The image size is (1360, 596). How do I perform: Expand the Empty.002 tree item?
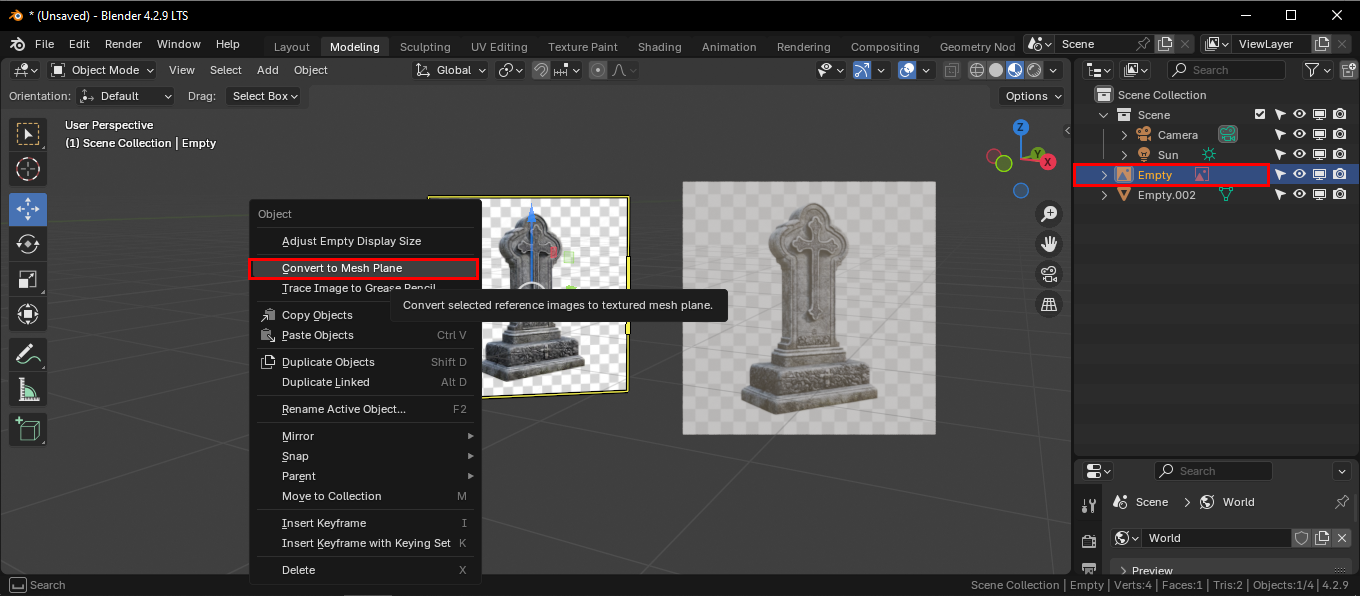pos(1104,195)
